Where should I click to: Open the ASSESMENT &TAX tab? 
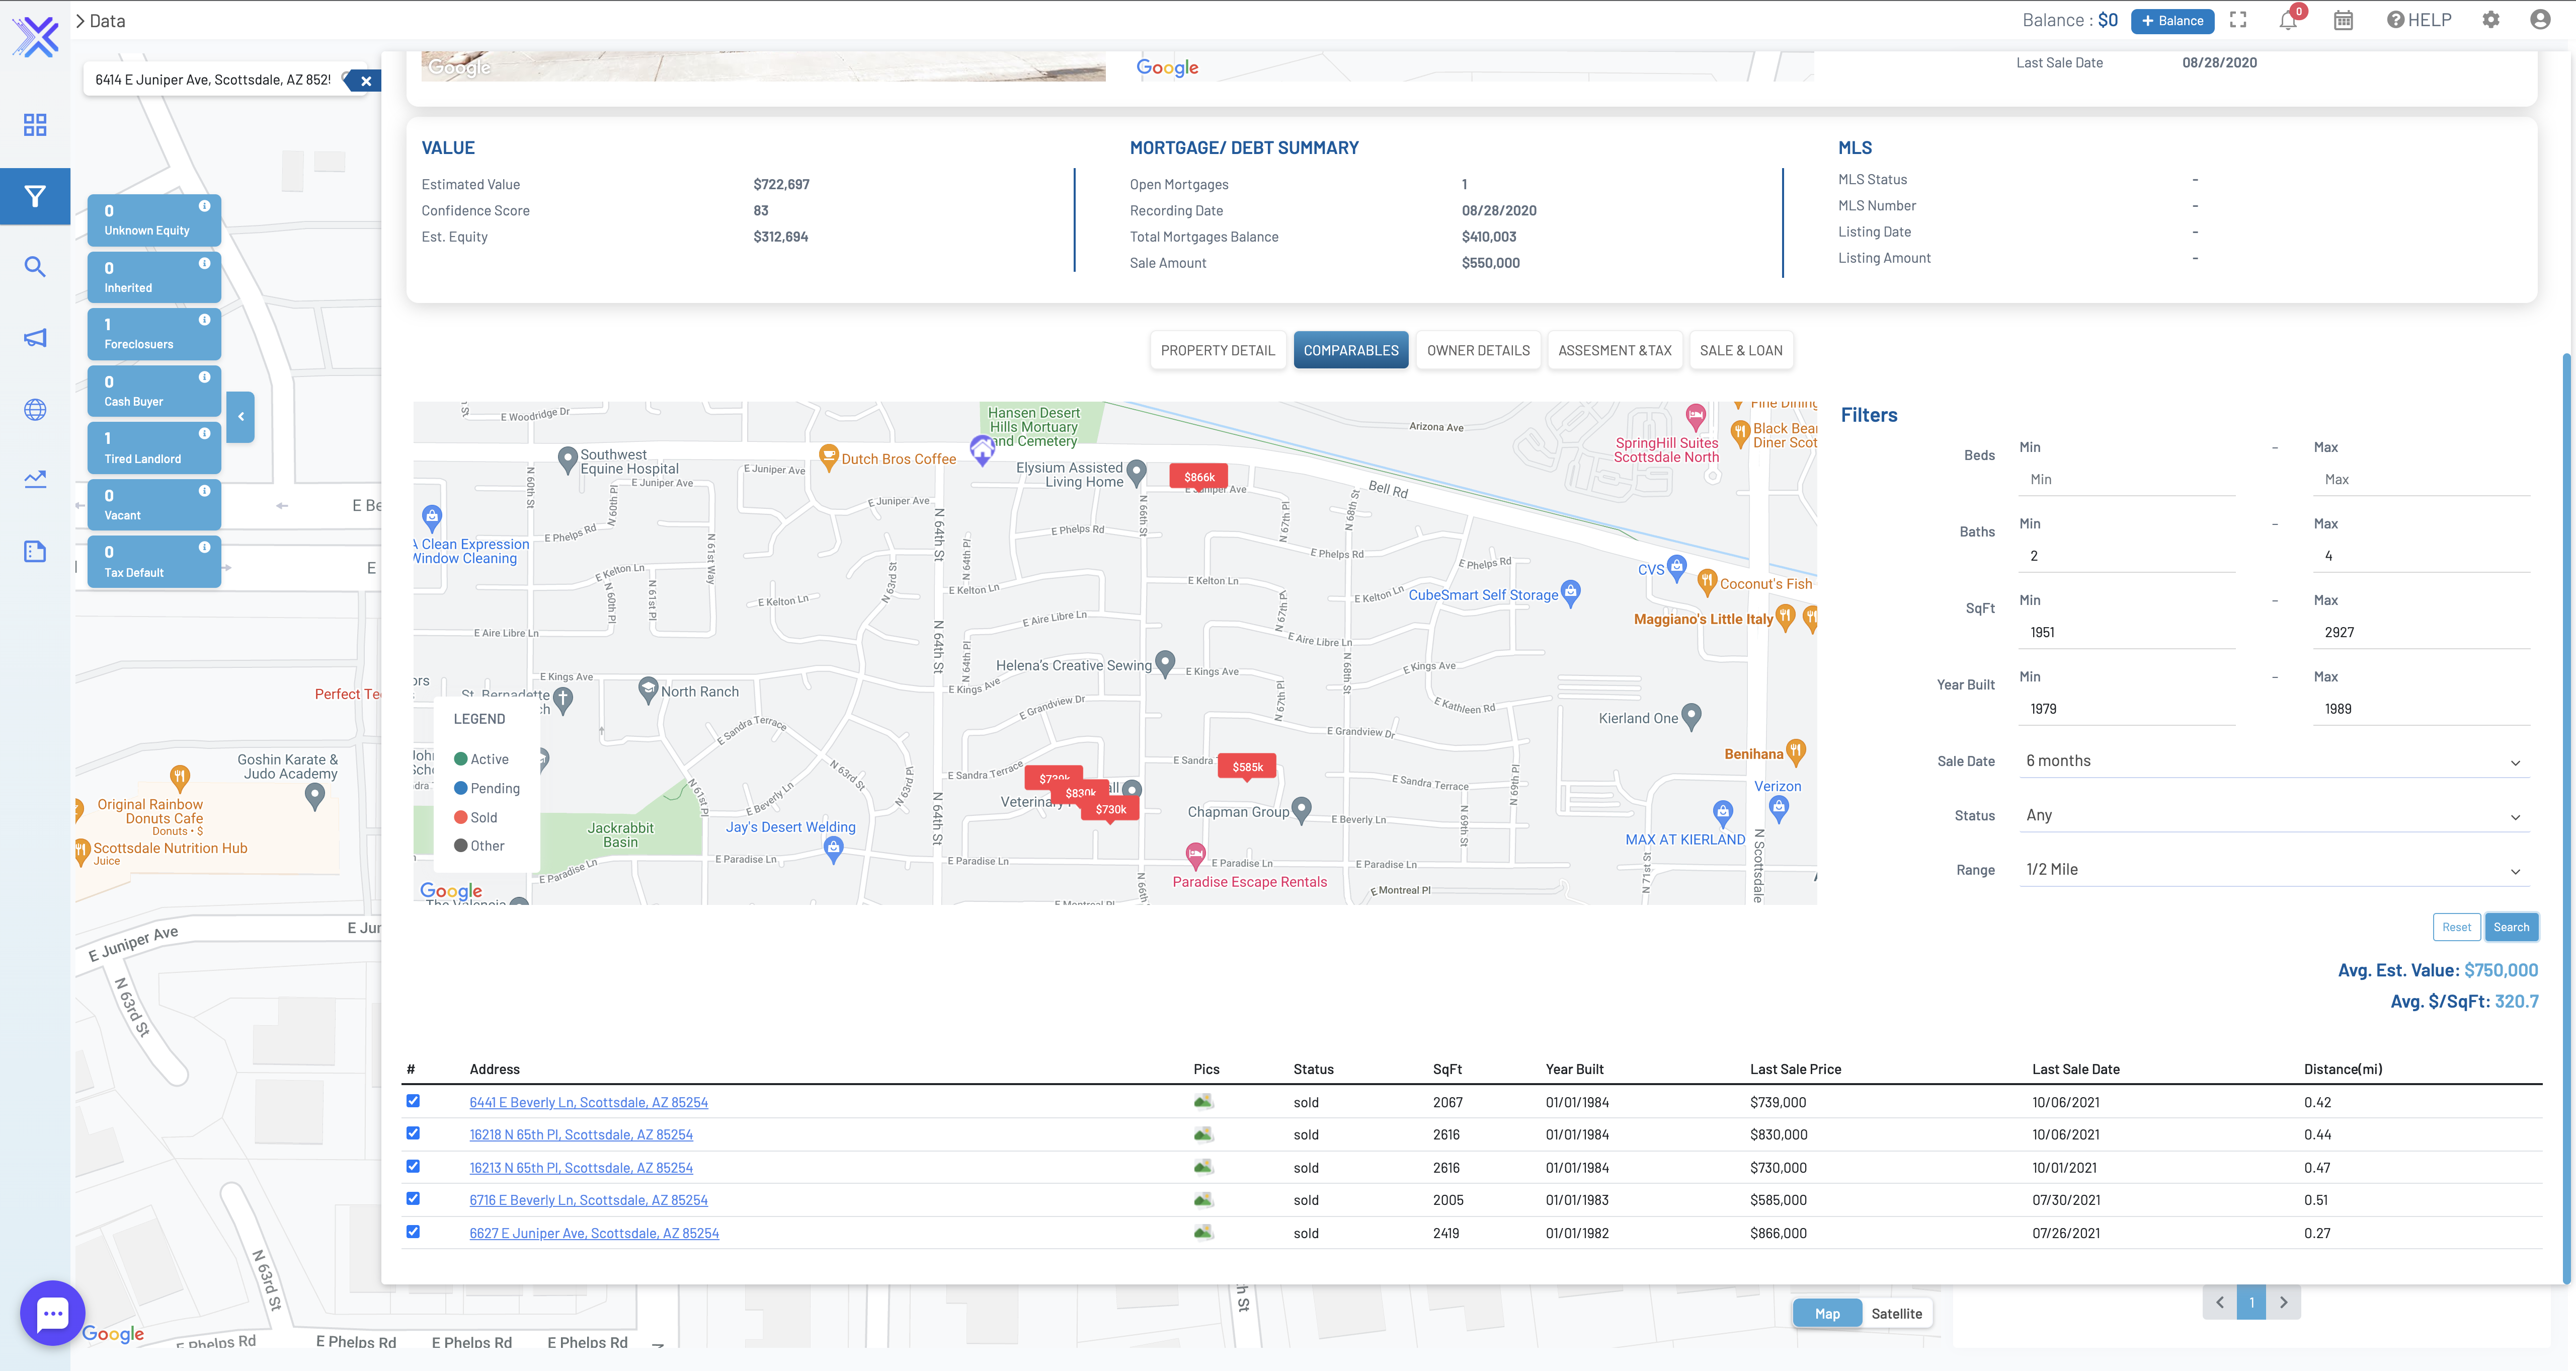click(1615, 351)
